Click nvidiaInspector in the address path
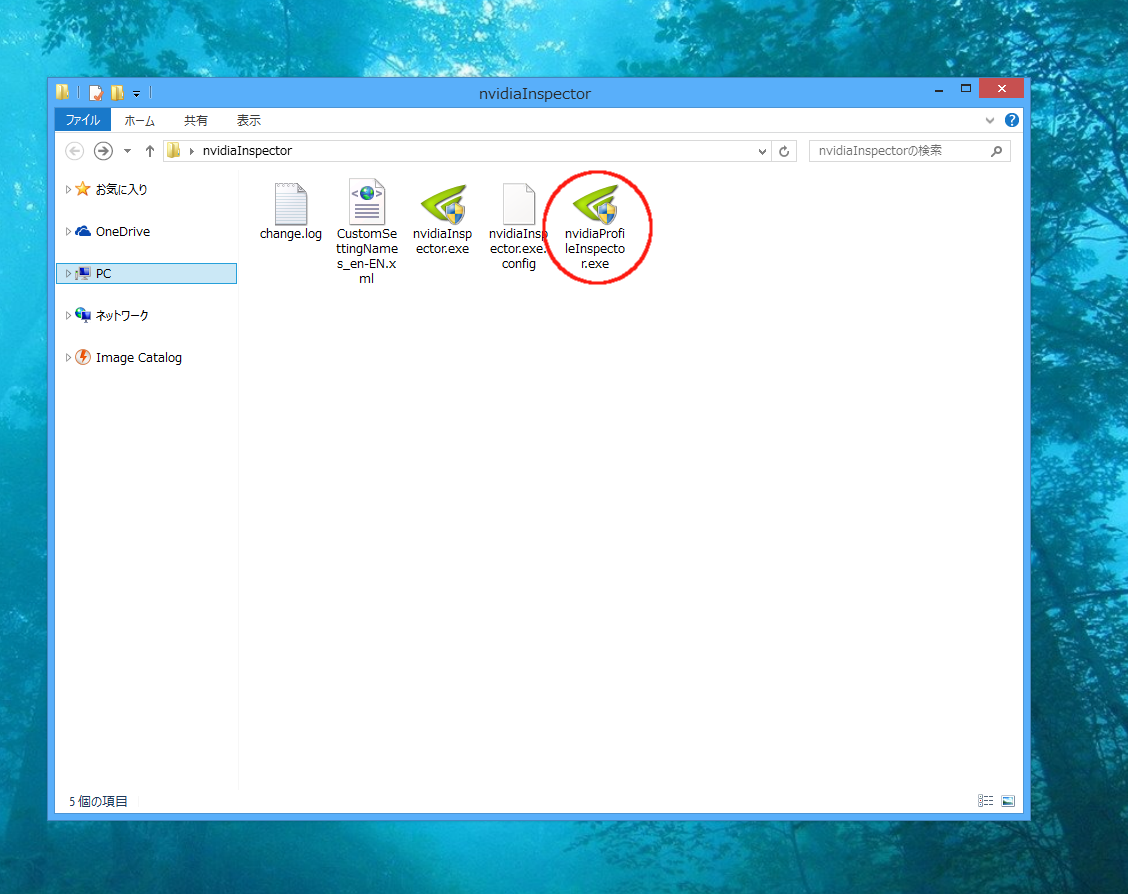Image resolution: width=1128 pixels, height=894 pixels. pyautogui.click(x=247, y=151)
